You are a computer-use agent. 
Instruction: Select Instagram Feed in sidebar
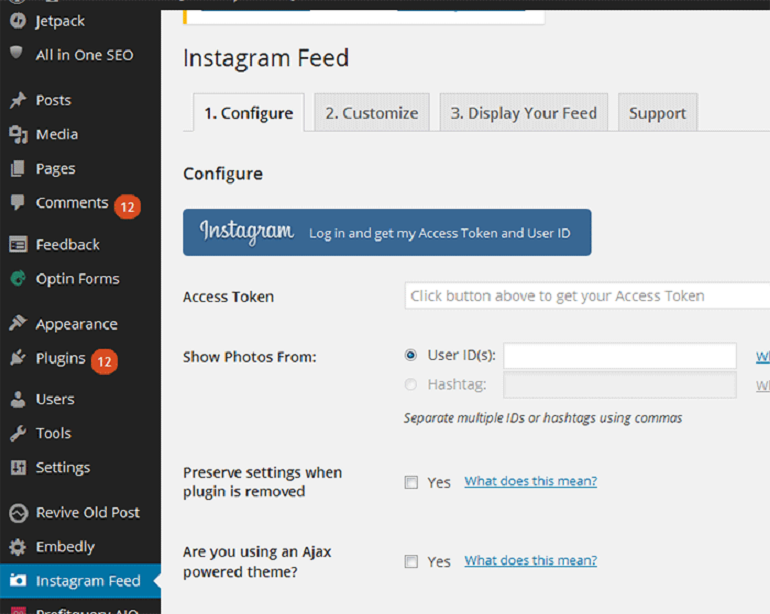[x=81, y=581]
